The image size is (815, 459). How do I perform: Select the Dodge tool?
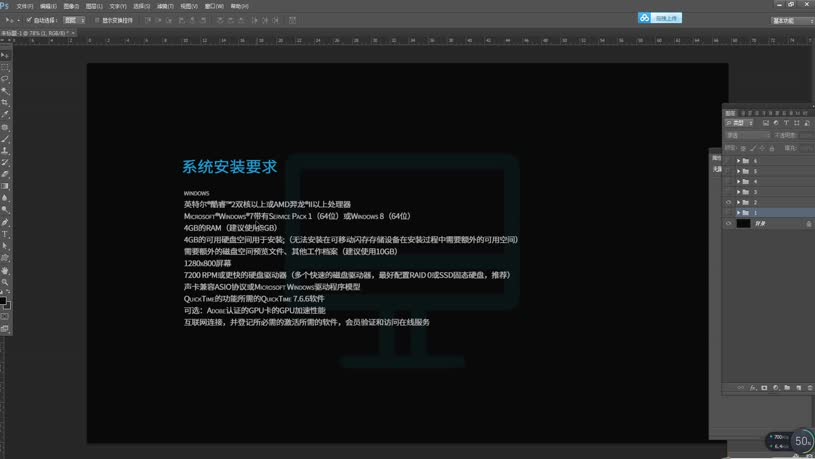pyautogui.click(x=5, y=211)
